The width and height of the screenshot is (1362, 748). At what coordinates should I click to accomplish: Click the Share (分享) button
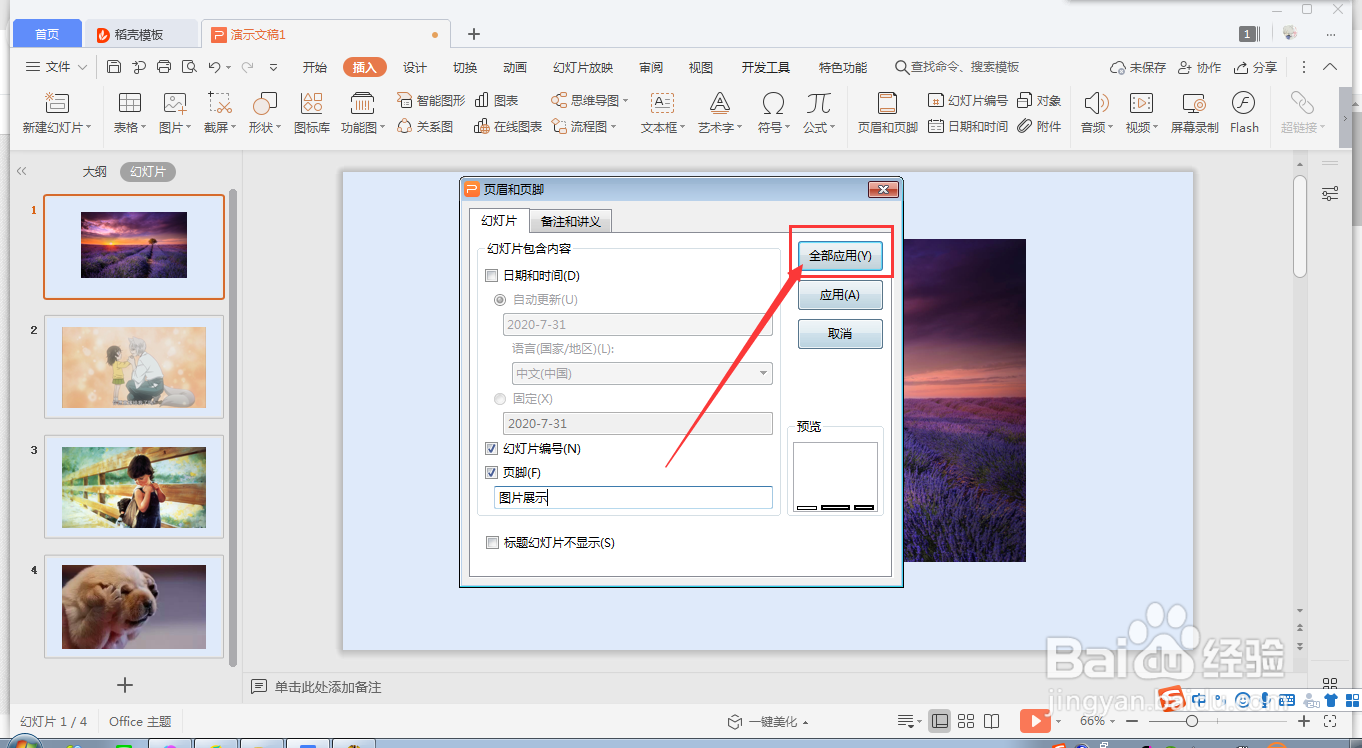click(1256, 67)
